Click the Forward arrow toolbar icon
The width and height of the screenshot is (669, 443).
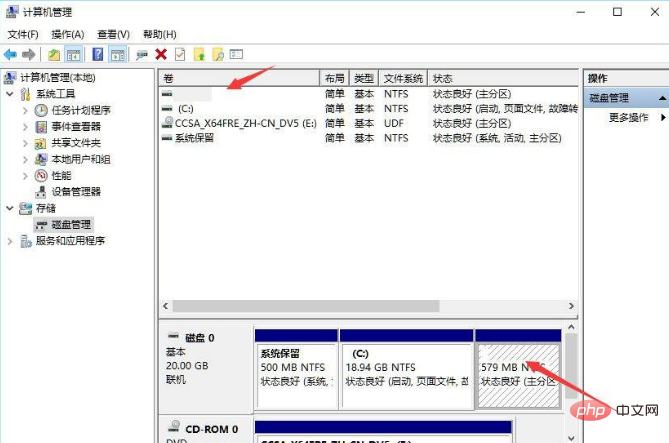[x=29, y=55]
